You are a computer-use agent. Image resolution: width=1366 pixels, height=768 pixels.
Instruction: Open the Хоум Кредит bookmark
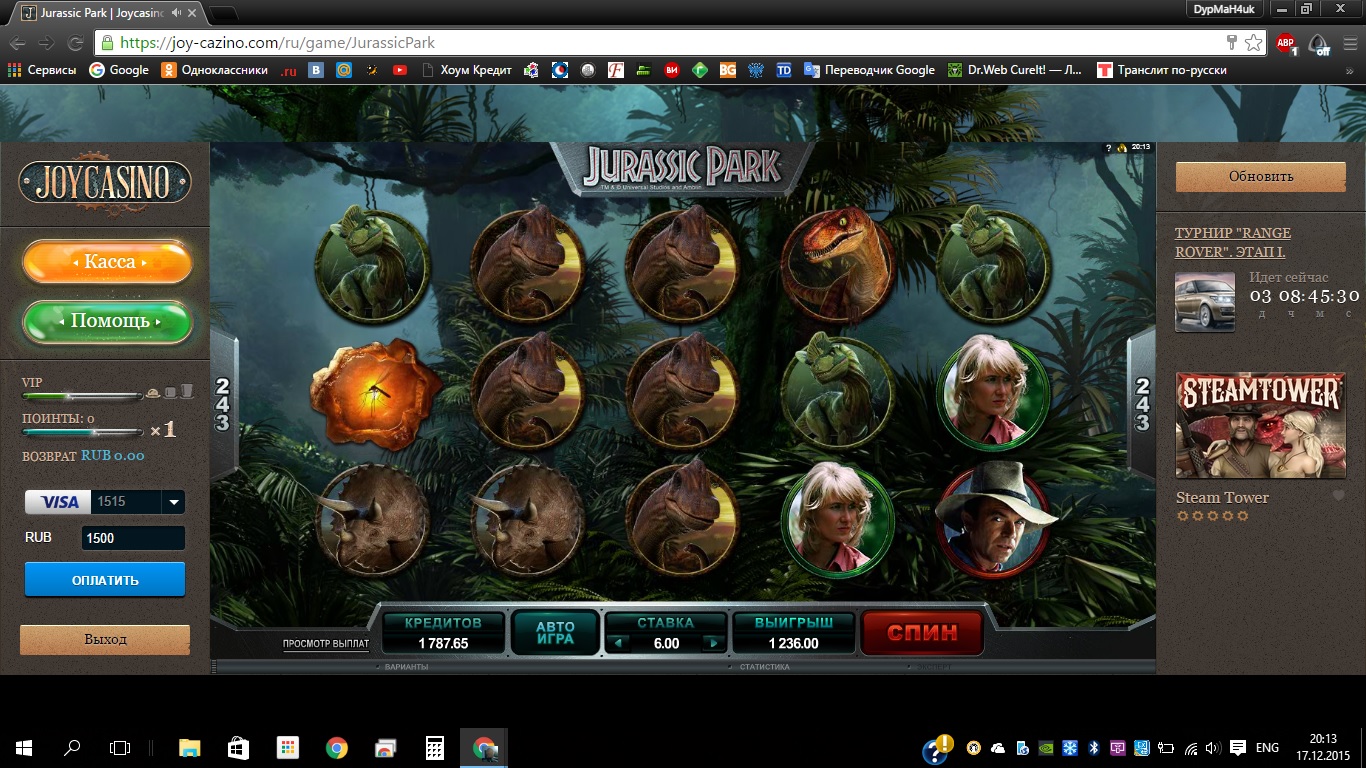(x=467, y=70)
